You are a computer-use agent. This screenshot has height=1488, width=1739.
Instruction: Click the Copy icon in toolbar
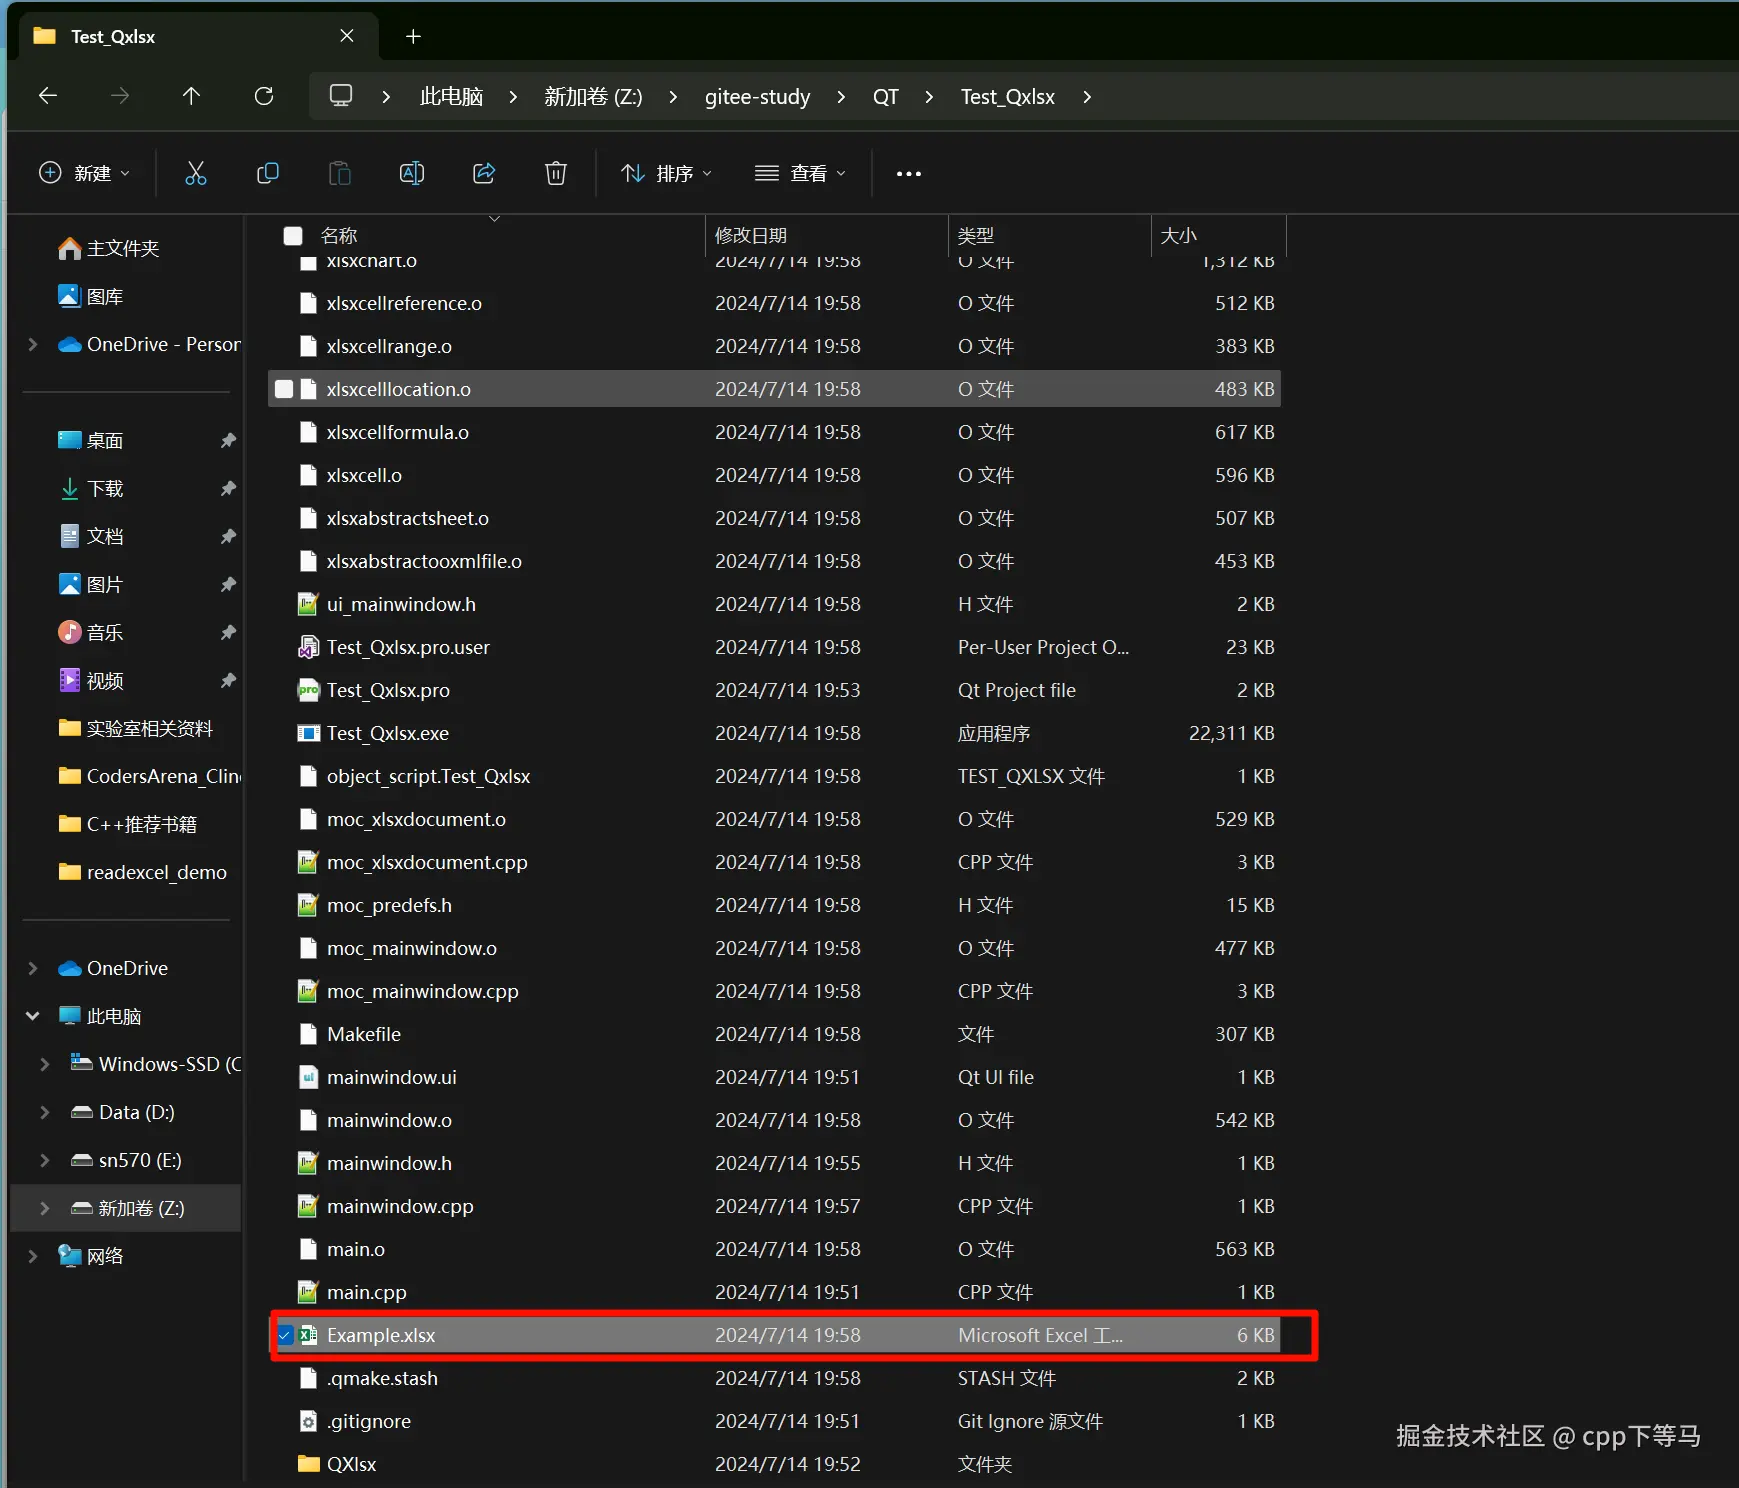point(267,174)
